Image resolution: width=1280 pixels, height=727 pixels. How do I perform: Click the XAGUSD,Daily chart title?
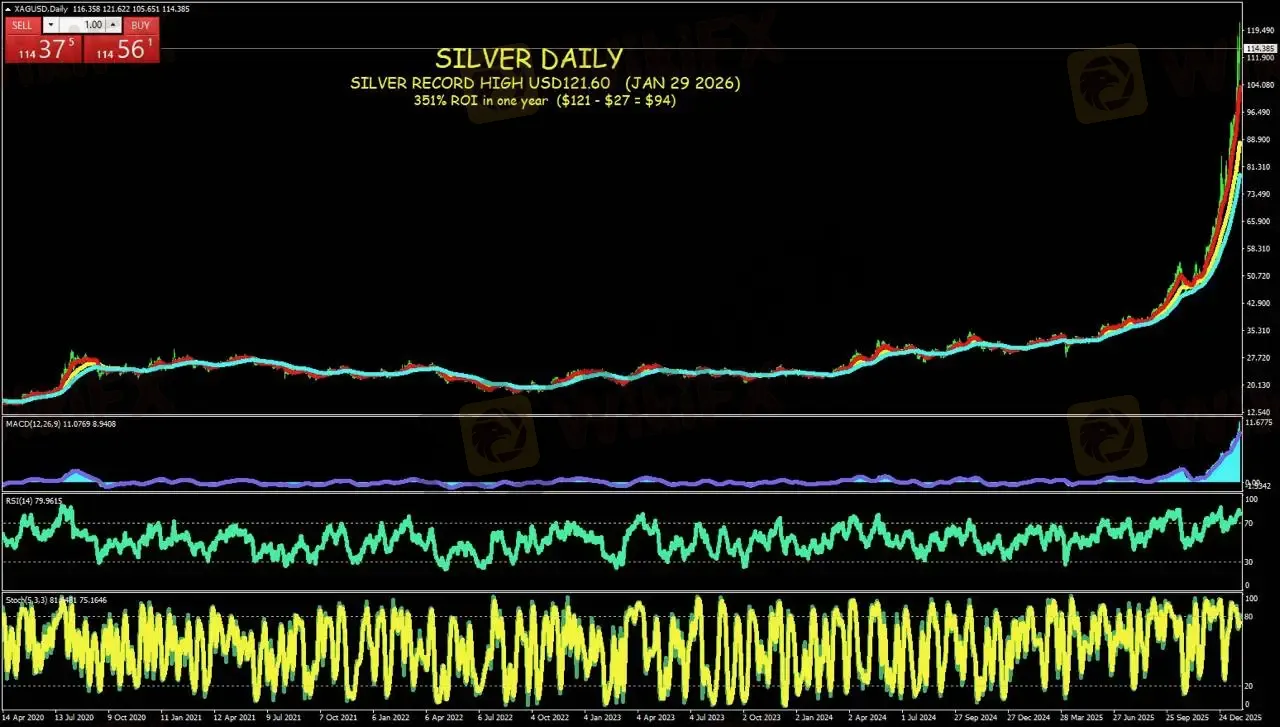tap(41, 9)
